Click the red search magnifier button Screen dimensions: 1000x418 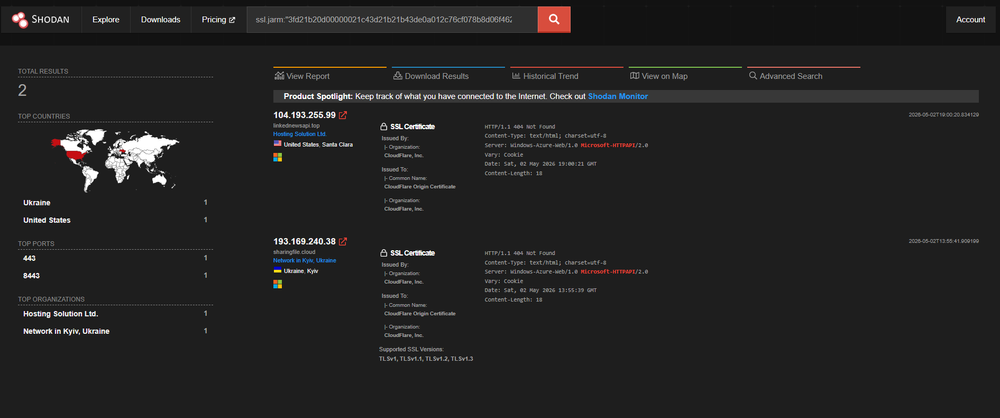[x=554, y=20]
